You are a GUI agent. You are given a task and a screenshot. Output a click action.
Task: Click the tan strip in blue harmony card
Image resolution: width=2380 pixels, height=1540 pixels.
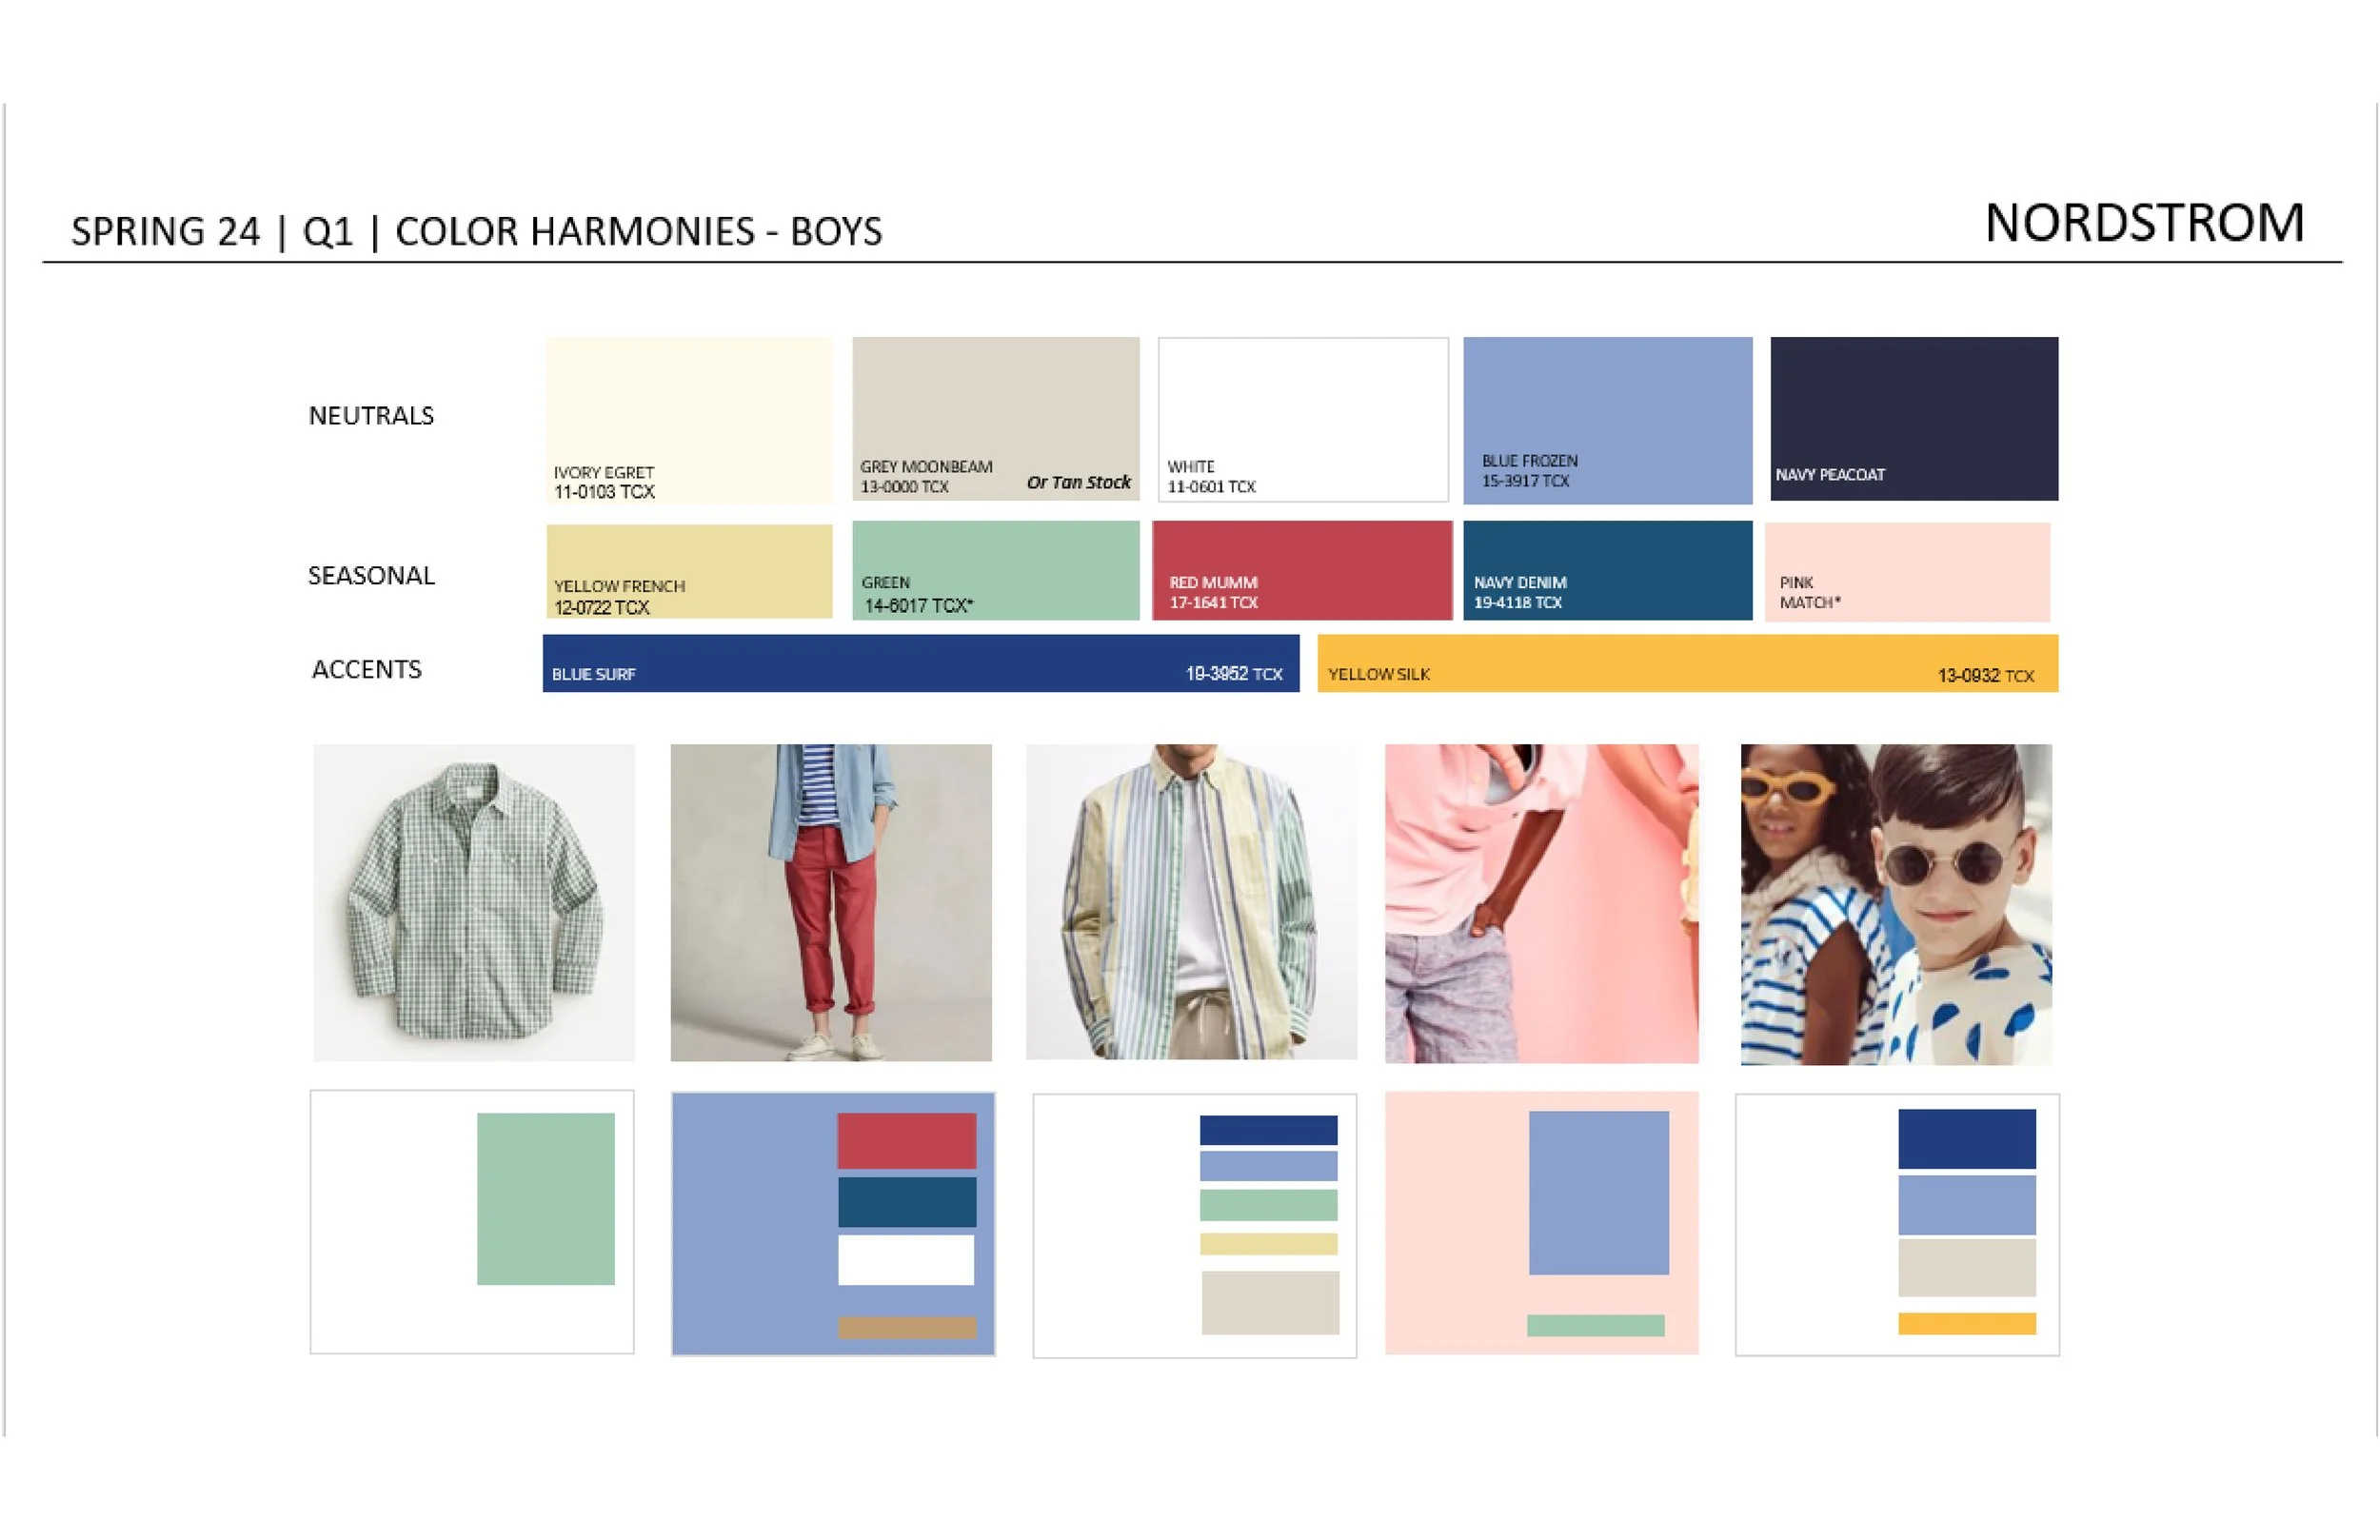click(x=906, y=1326)
